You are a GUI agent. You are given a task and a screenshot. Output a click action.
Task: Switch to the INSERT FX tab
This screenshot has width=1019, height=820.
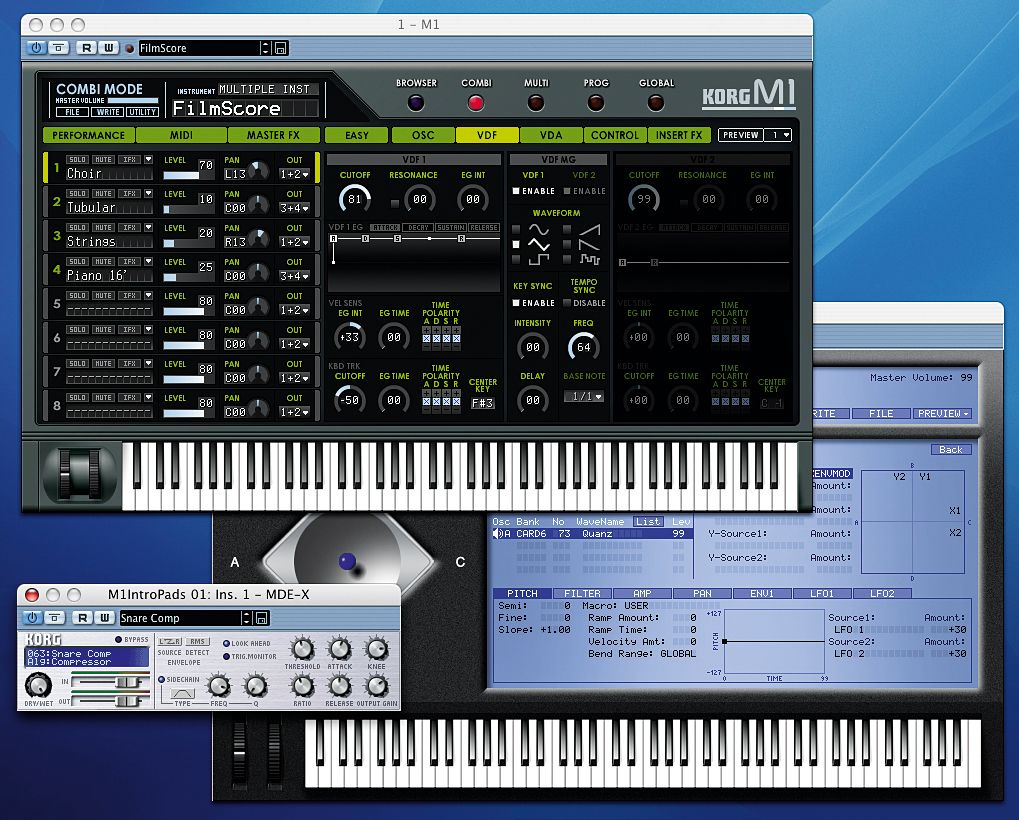(679, 135)
